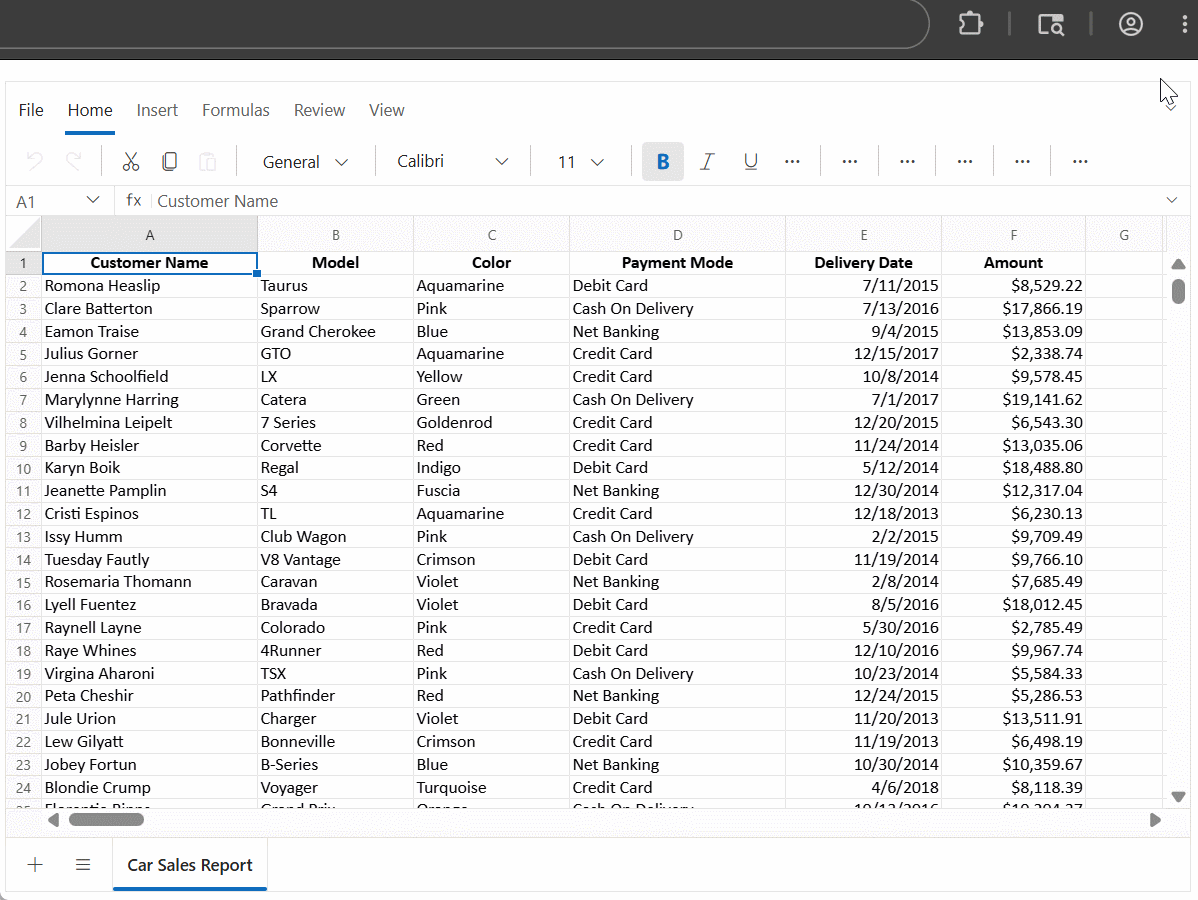Select the cell Bonneville
The width and height of the screenshot is (1198, 900).
click(335, 742)
